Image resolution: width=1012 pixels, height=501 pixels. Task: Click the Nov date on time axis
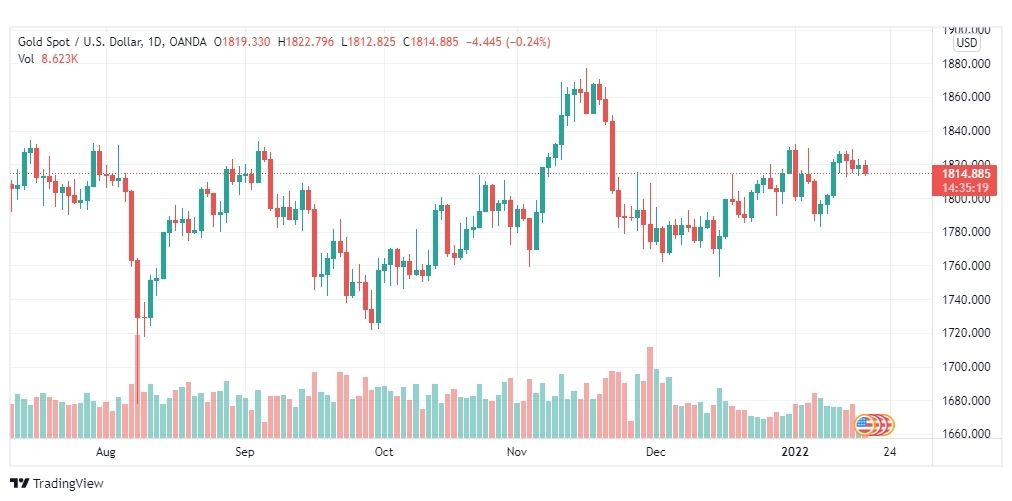click(517, 452)
